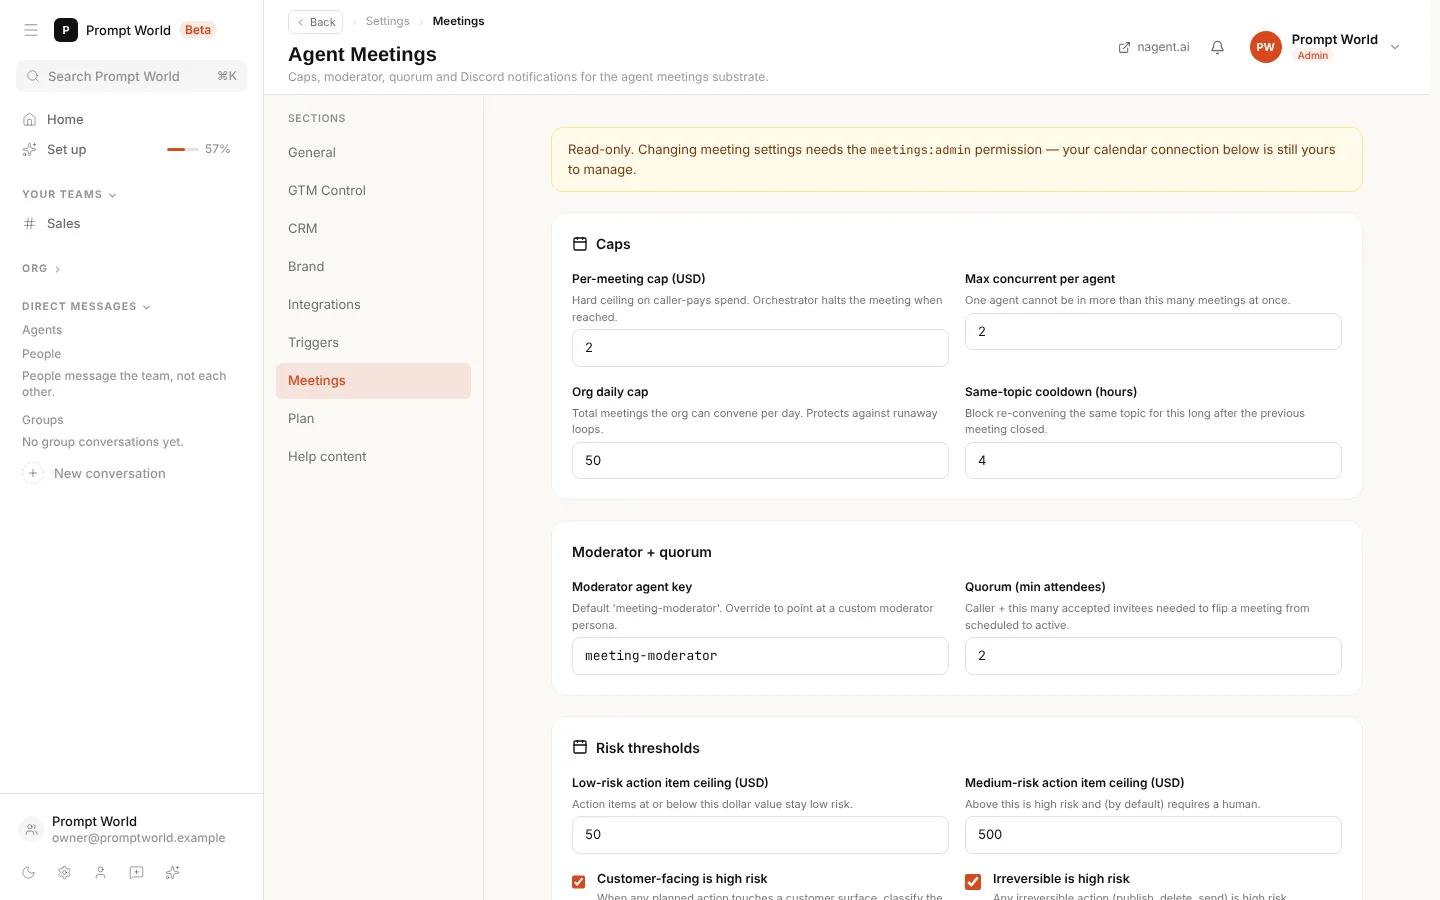Open the General settings section
This screenshot has width=1440, height=900.
(373, 153)
